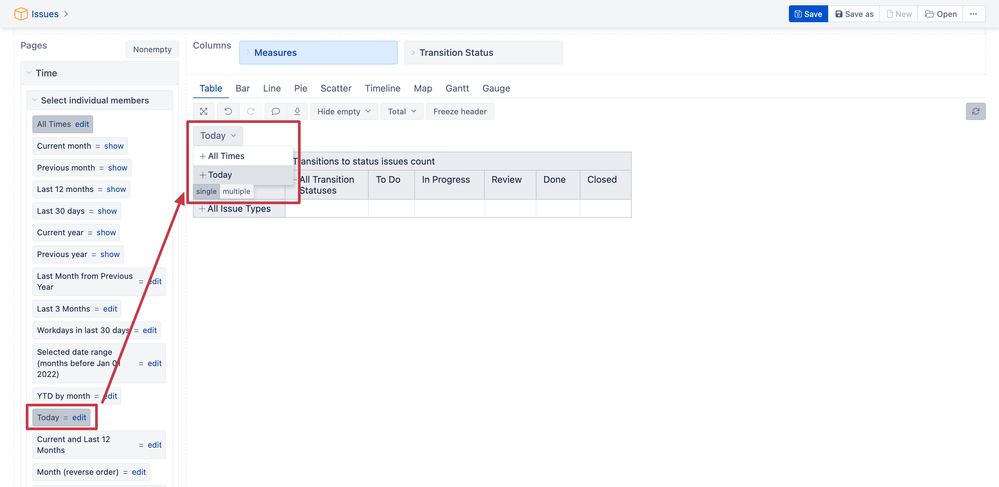Expand the All Times plus icon in dropdown
The image size is (999, 487).
click(x=203, y=156)
